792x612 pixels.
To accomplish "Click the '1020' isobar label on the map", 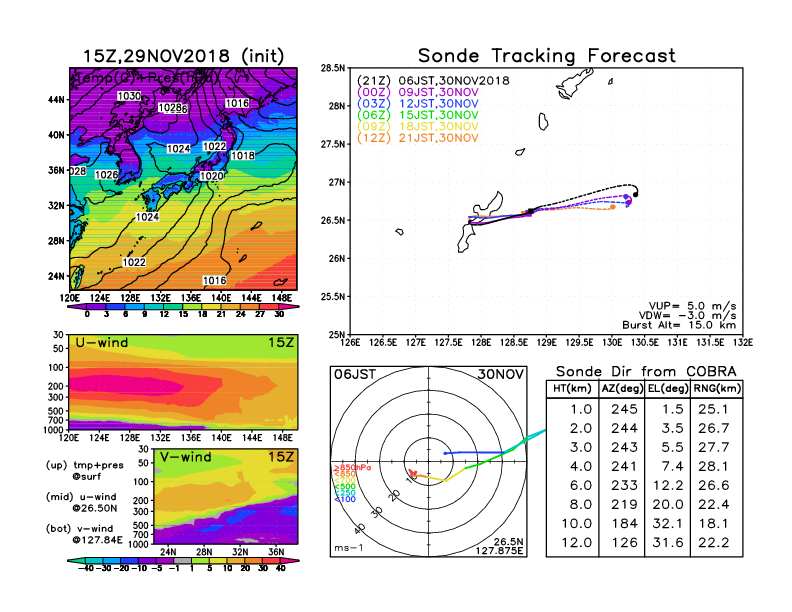I will click(212, 176).
